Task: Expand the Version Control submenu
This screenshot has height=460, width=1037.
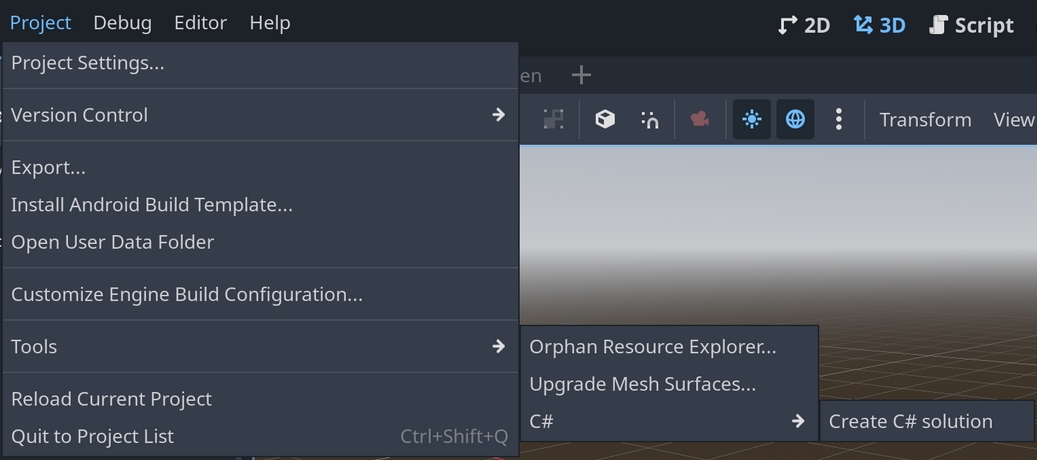Action: tap(260, 115)
